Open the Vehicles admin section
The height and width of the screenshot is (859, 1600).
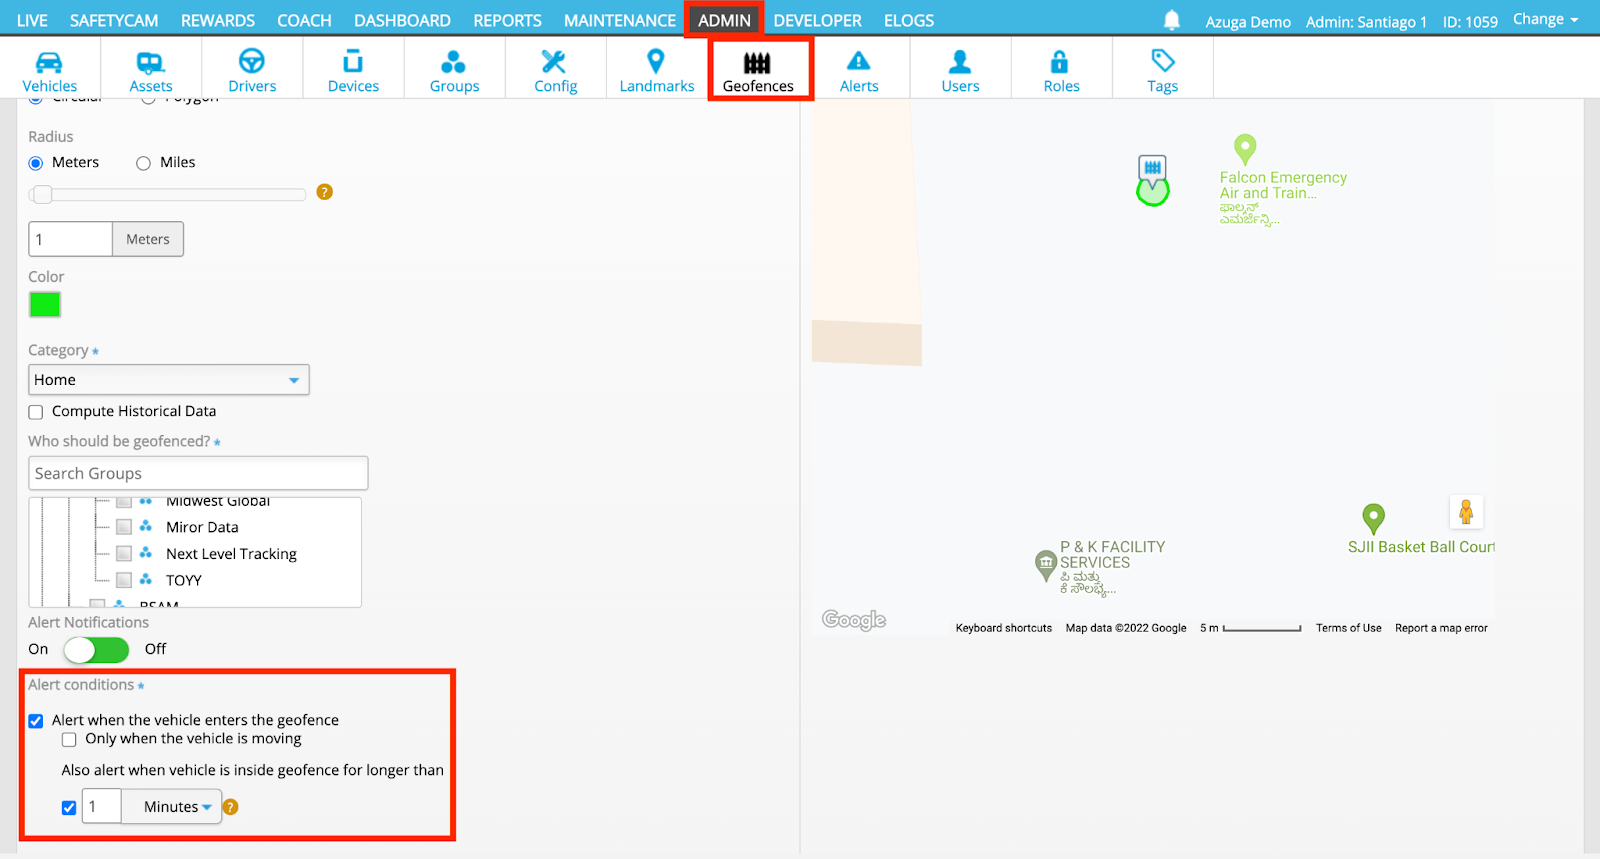(x=50, y=69)
